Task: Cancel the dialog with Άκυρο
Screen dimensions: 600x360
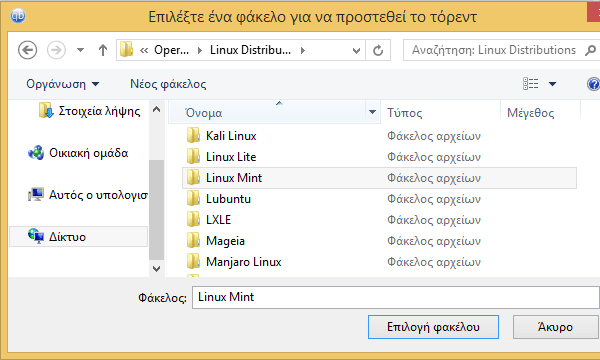Action: coord(555,327)
